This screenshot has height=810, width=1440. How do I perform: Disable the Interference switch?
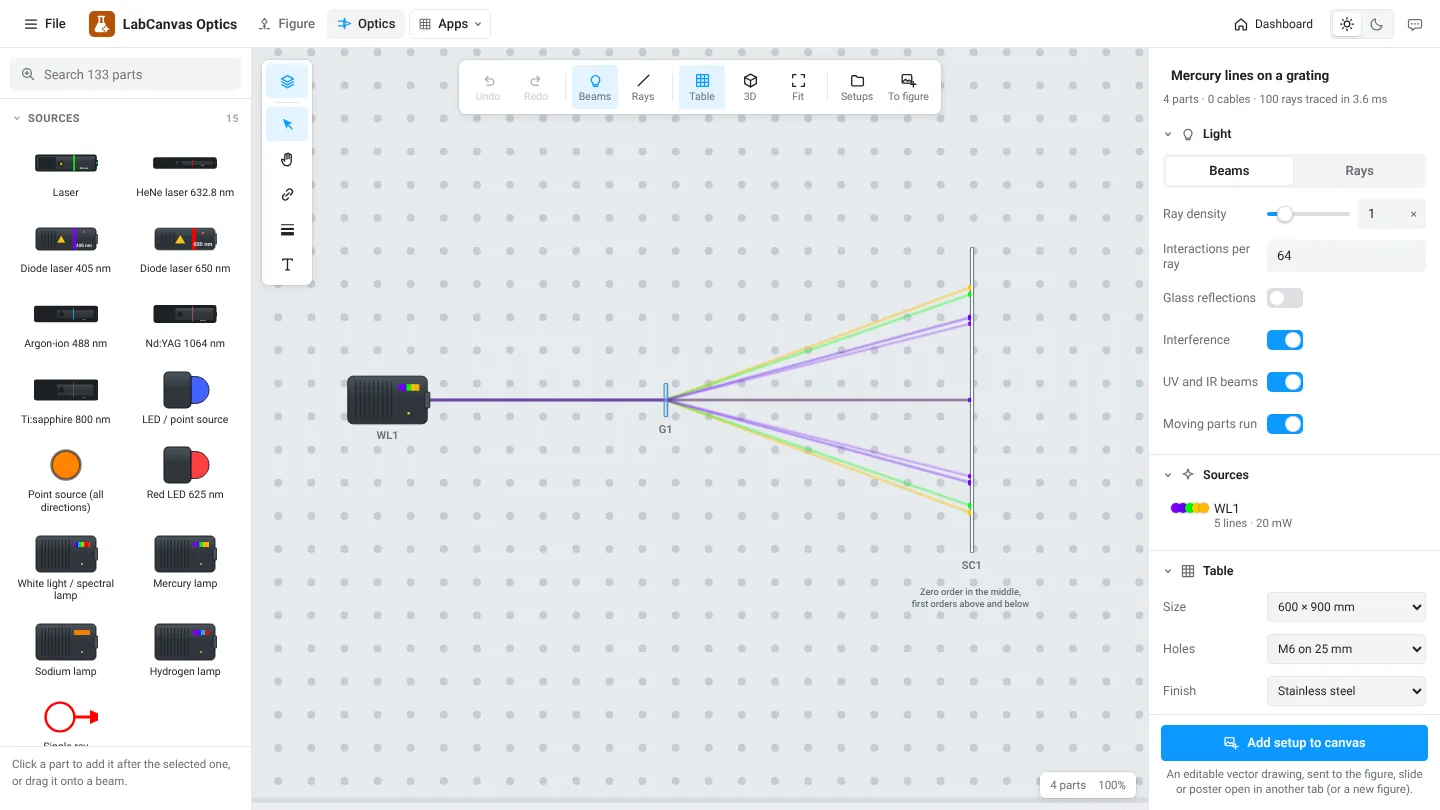click(x=1285, y=340)
